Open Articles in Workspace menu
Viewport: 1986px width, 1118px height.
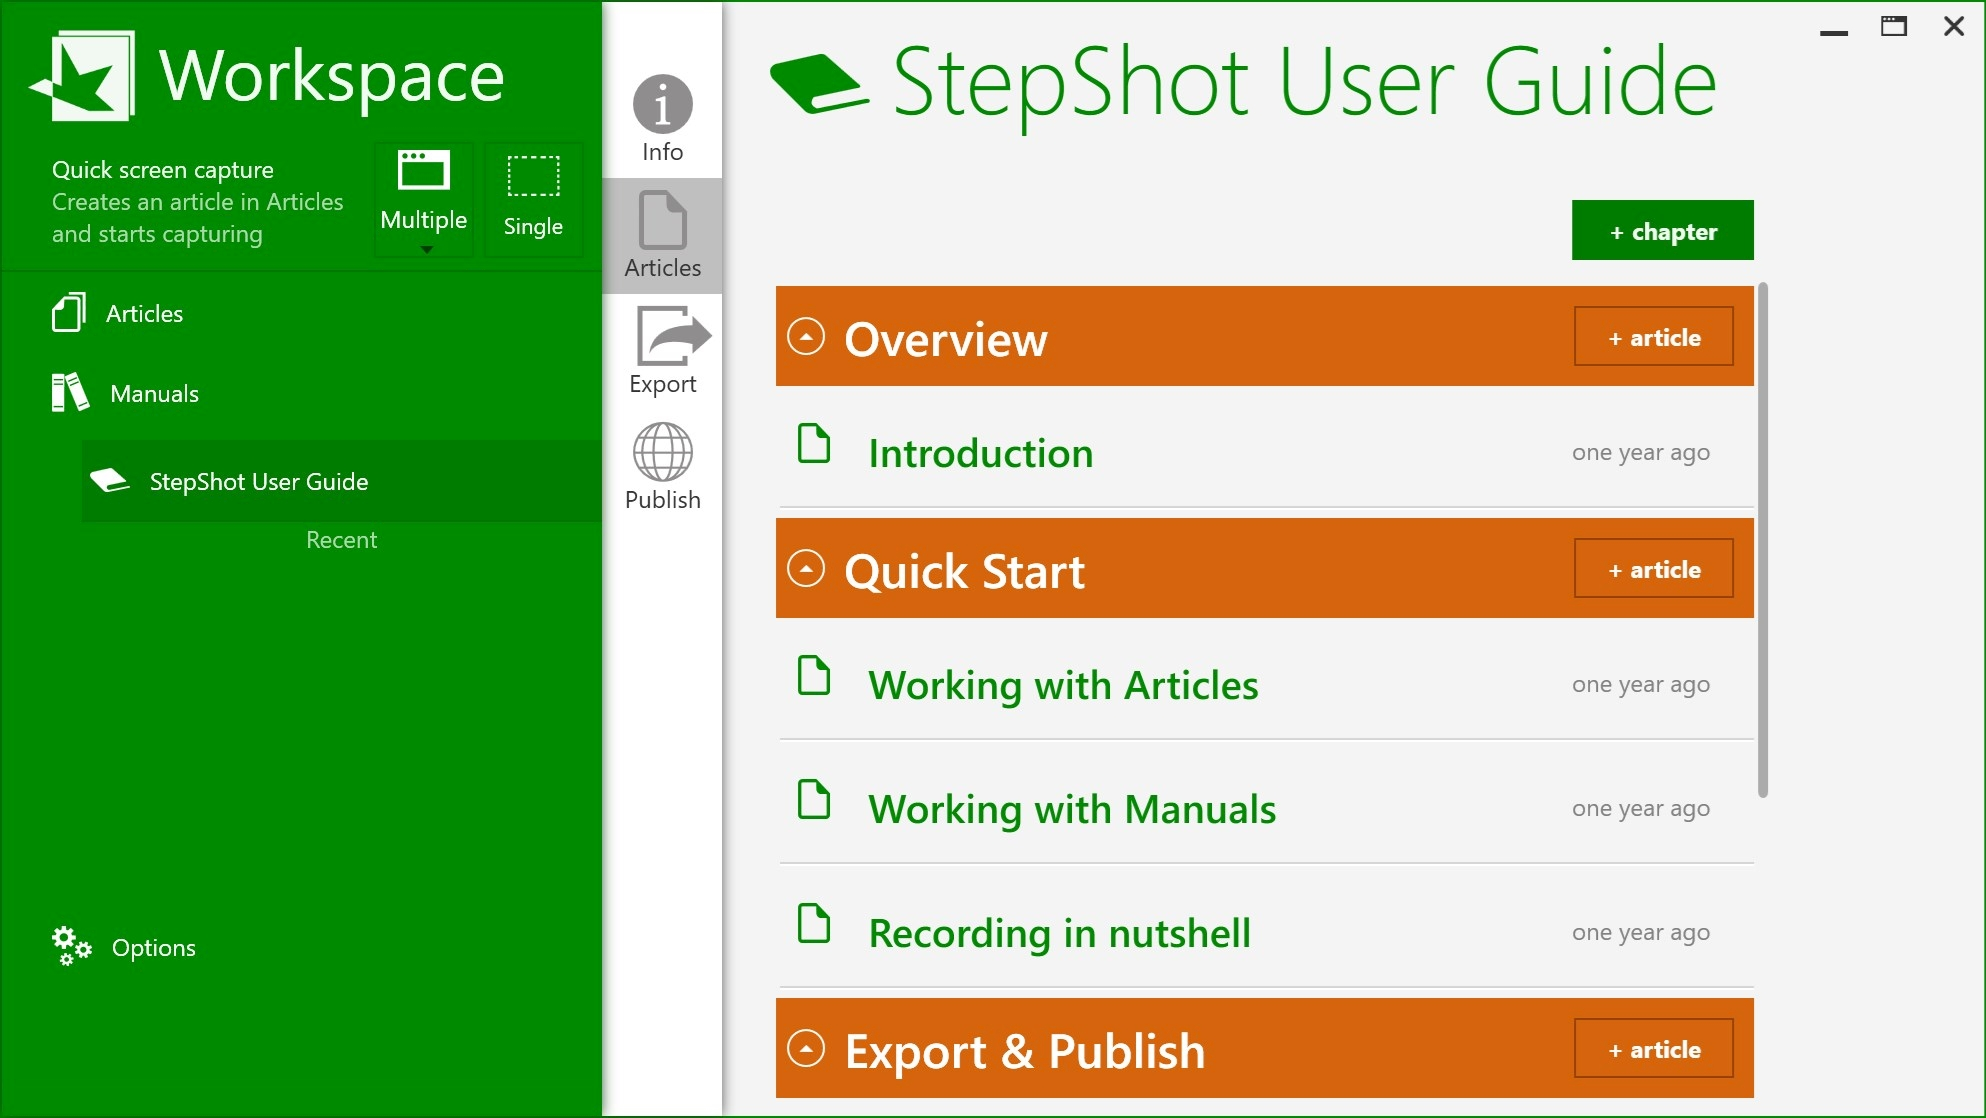(144, 314)
